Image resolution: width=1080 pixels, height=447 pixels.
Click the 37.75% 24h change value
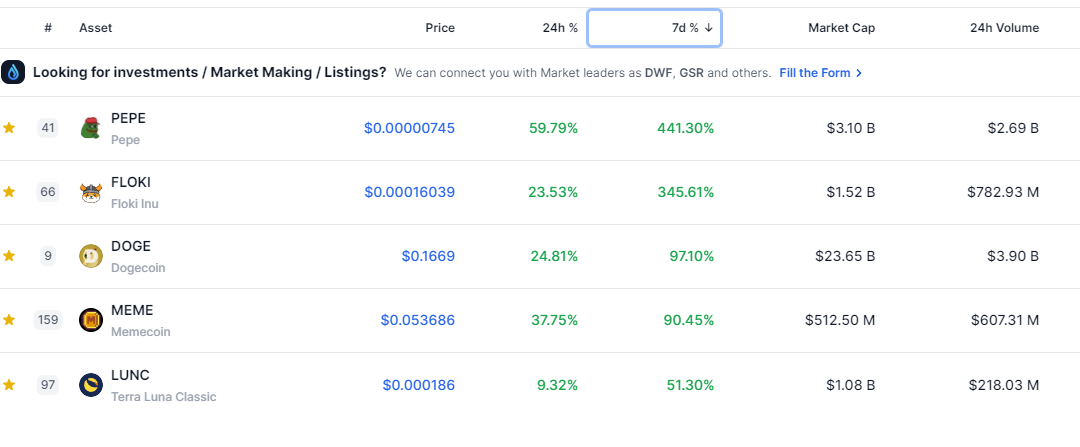[x=554, y=320]
